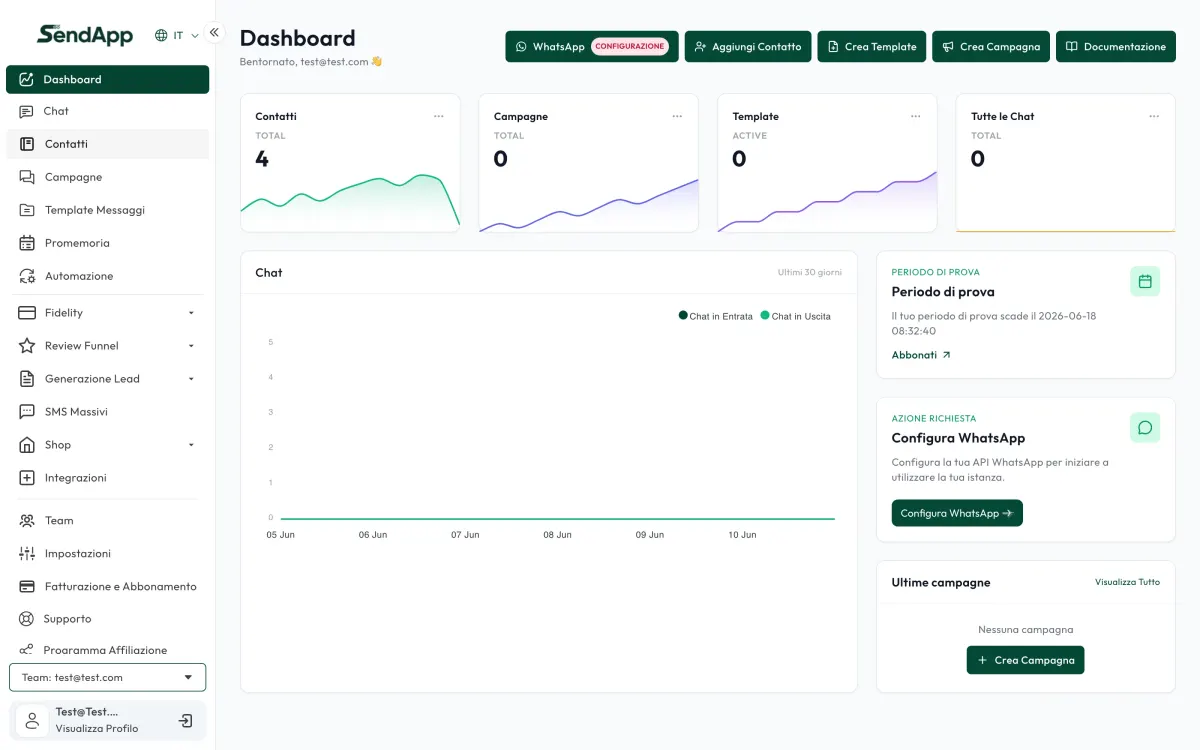1200x750 pixels.
Task: Click the Impostazioni sliders icon
Action: 27,553
